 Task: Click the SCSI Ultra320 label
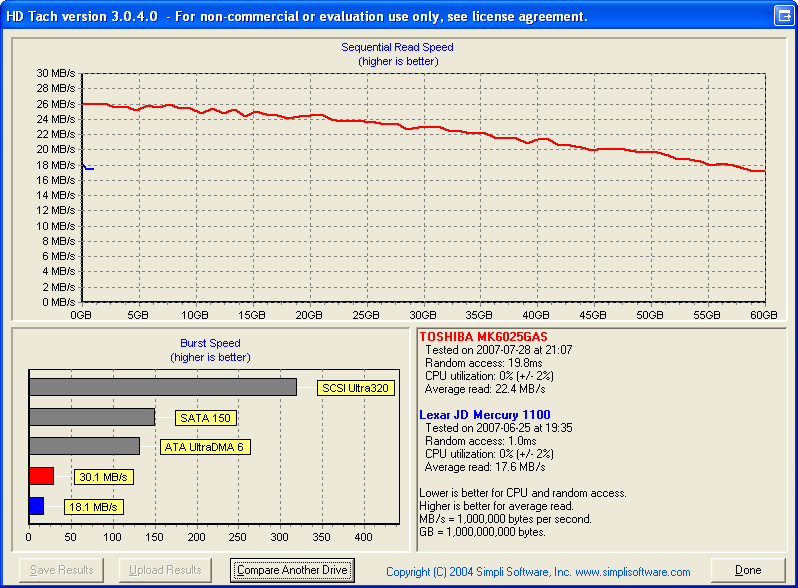[355, 388]
